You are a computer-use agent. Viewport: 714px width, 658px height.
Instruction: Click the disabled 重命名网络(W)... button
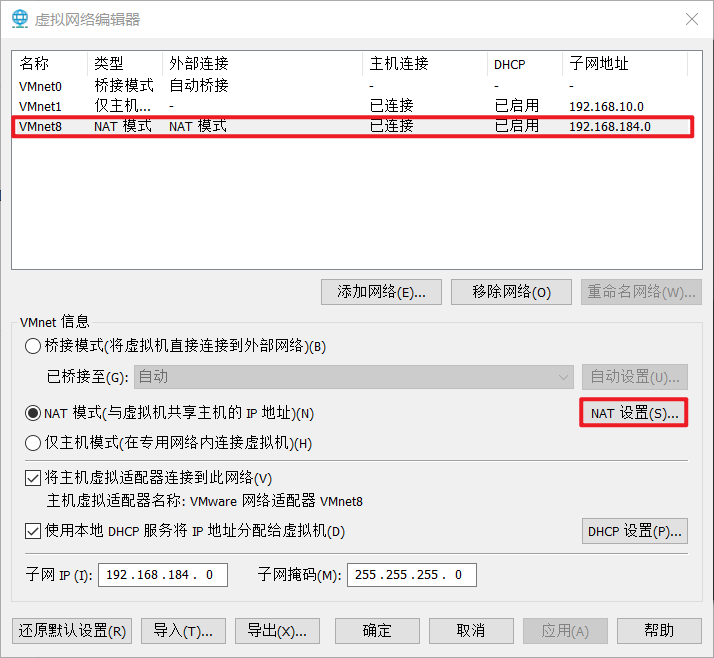641,292
